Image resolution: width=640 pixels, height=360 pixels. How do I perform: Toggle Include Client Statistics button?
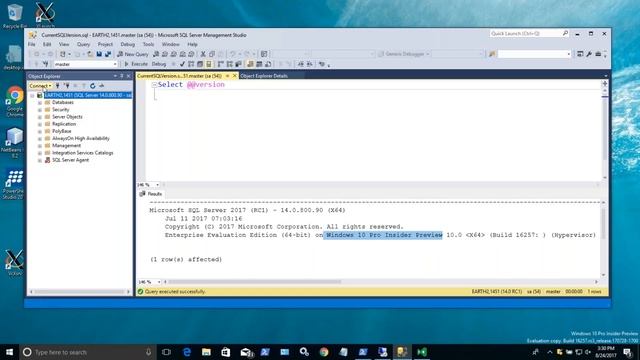pyautogui.click(x=239, y=64)
